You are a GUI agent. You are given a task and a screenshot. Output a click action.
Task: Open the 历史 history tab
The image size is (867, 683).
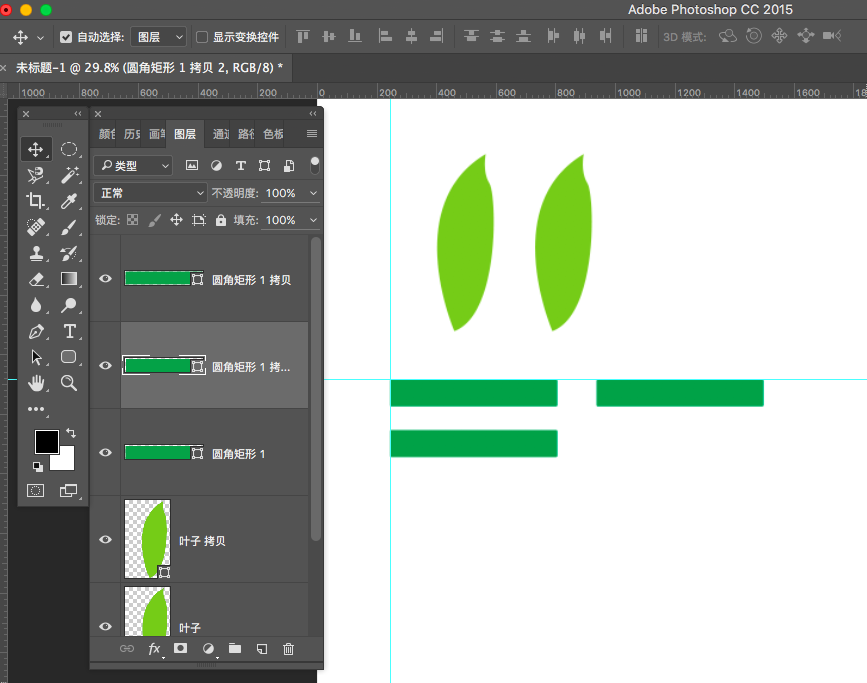click(132, 134)
